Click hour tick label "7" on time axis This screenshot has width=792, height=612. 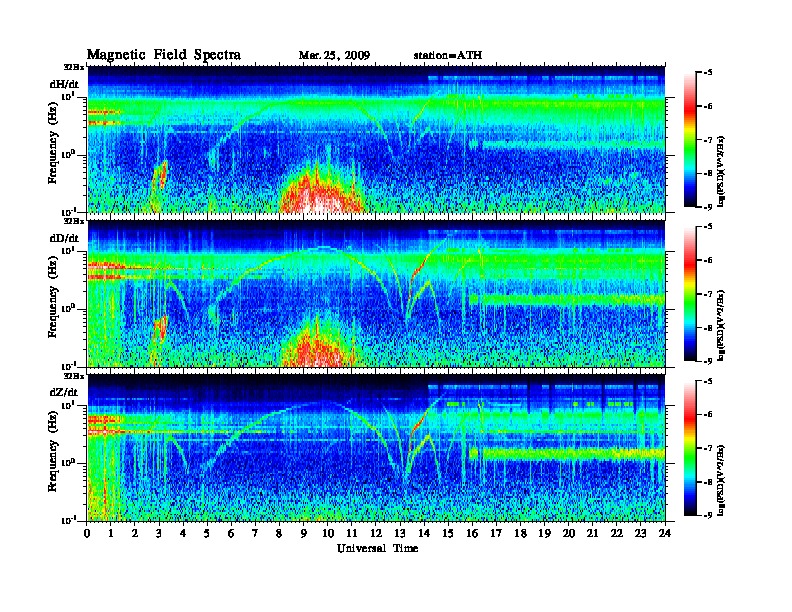click(256, 534)
